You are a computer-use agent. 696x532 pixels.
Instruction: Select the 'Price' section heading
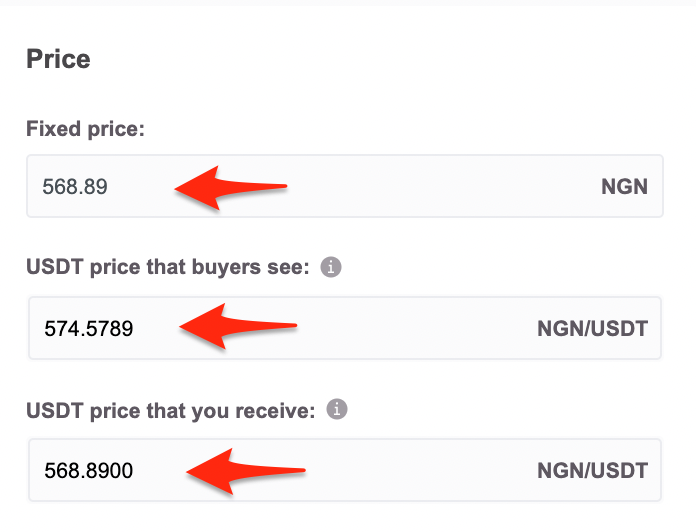[58, 59]
